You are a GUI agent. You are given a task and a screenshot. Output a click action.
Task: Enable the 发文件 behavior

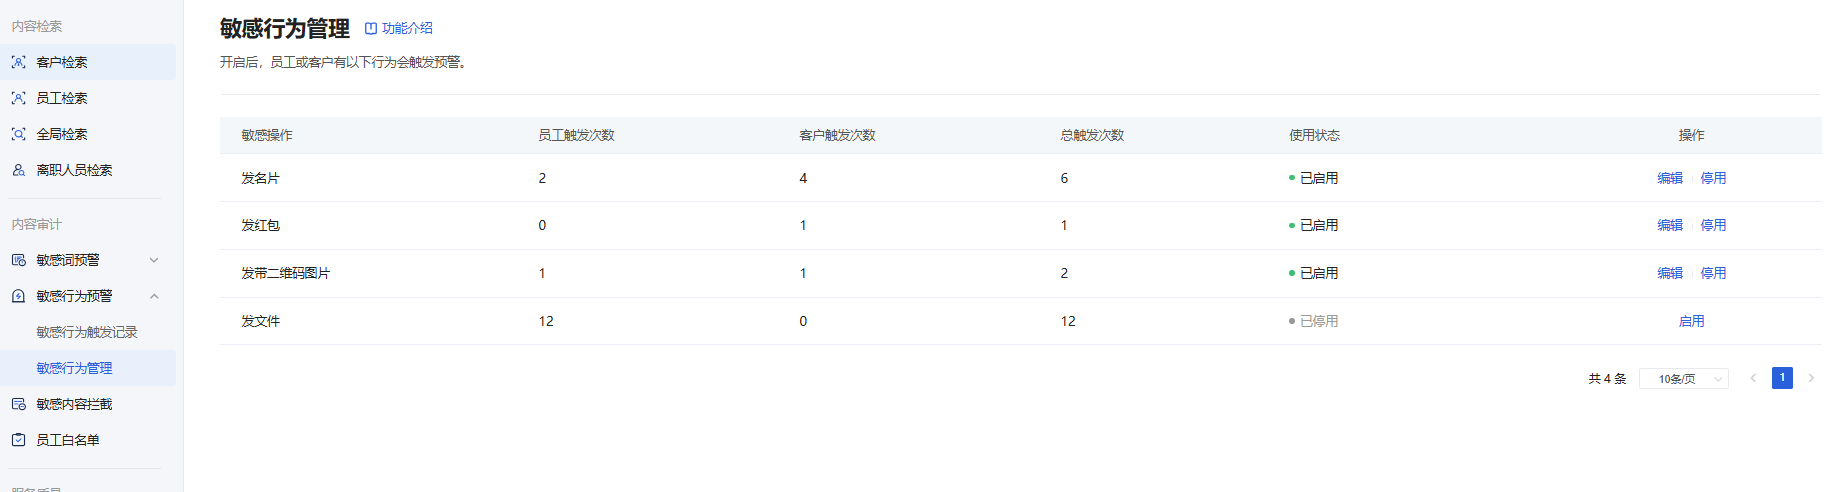(1691, 321)
